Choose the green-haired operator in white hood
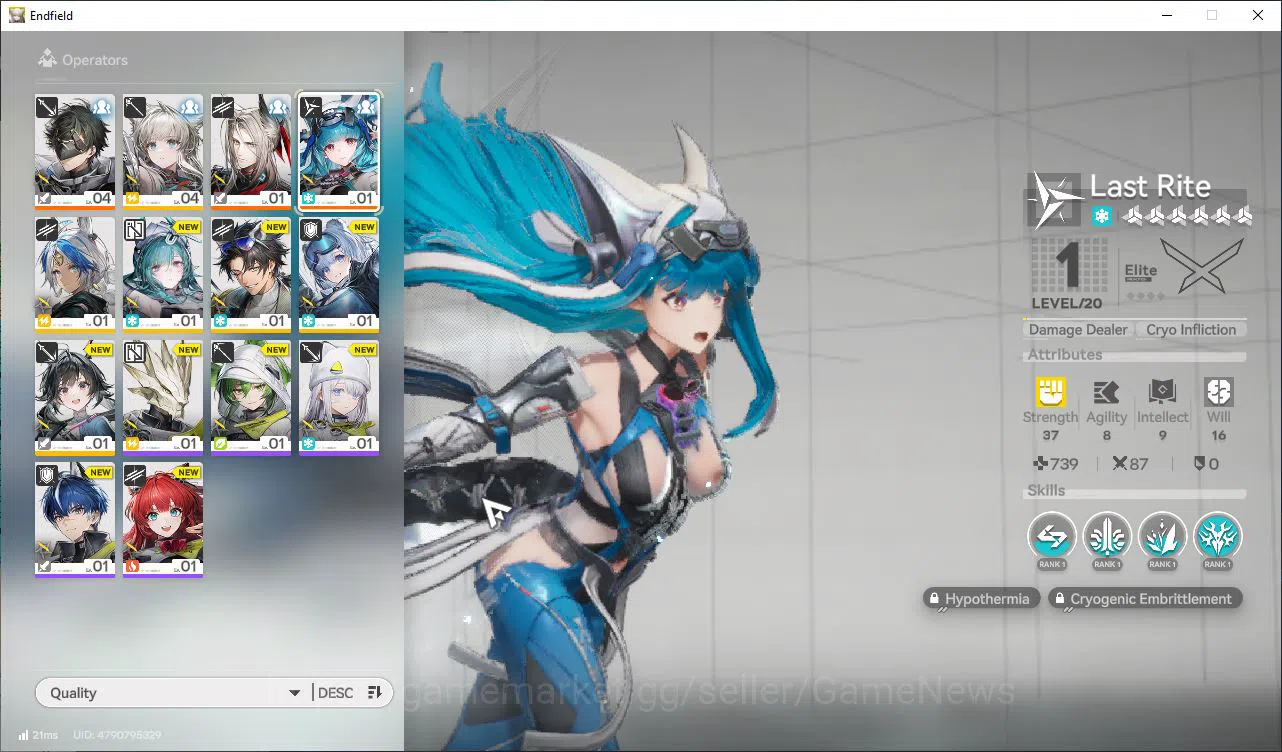The width and height of the screenshot is (1282, 752). coord(251,398)
